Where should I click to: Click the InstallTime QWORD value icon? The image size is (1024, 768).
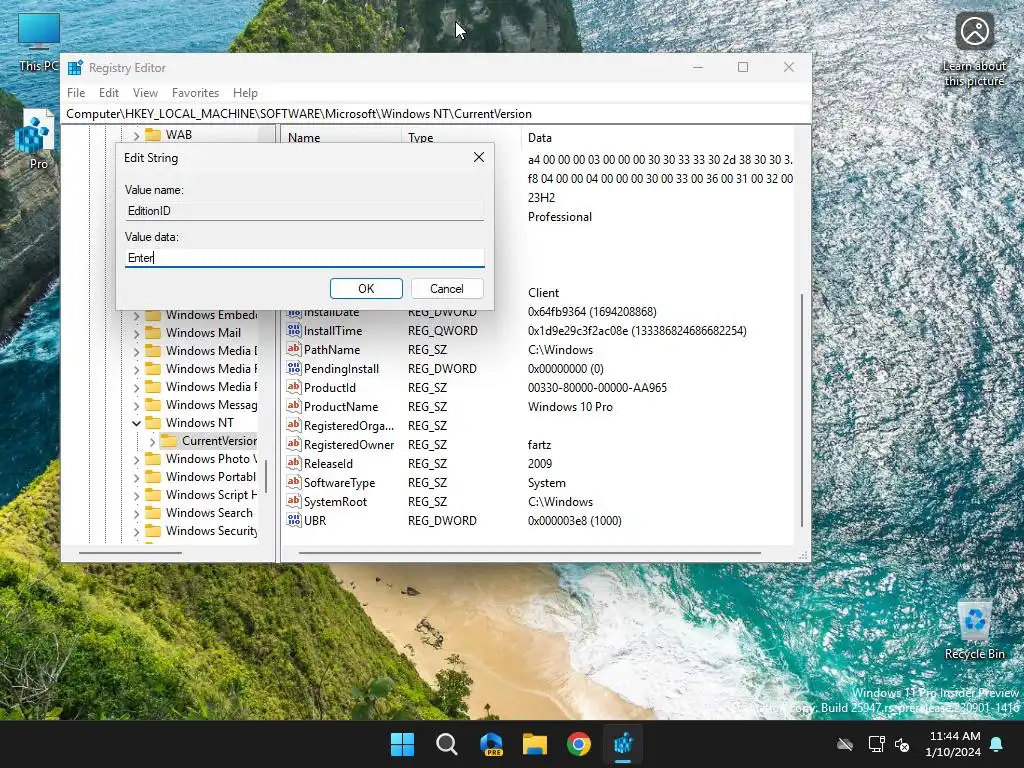pos(294,330)
